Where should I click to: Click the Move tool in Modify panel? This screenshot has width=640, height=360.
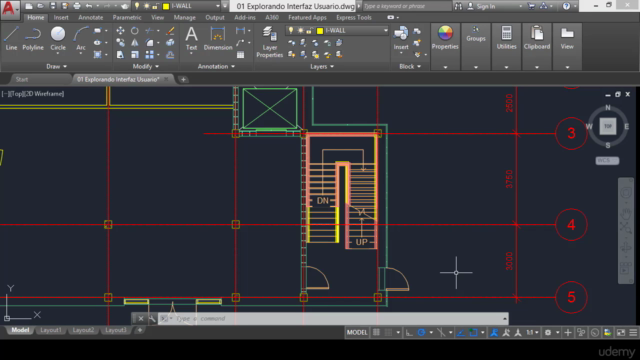(x=120, y=31)
